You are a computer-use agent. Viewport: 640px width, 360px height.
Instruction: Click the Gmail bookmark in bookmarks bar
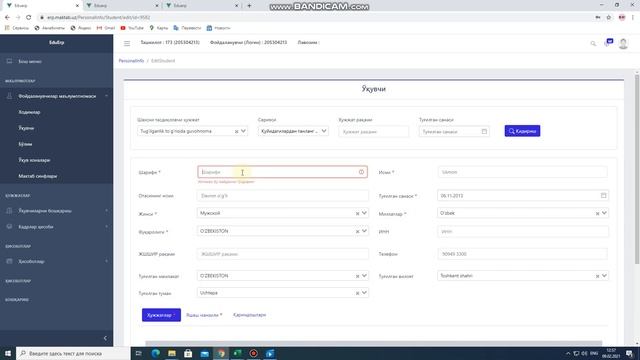[106, 28]
